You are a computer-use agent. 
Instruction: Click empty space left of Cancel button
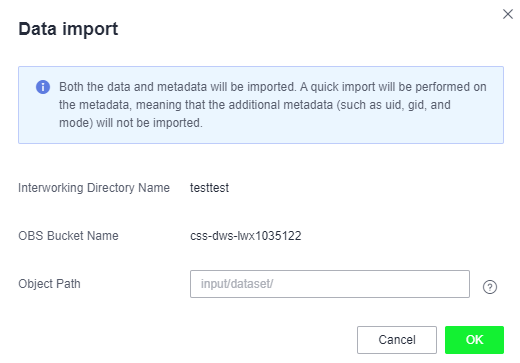[187, 340]
